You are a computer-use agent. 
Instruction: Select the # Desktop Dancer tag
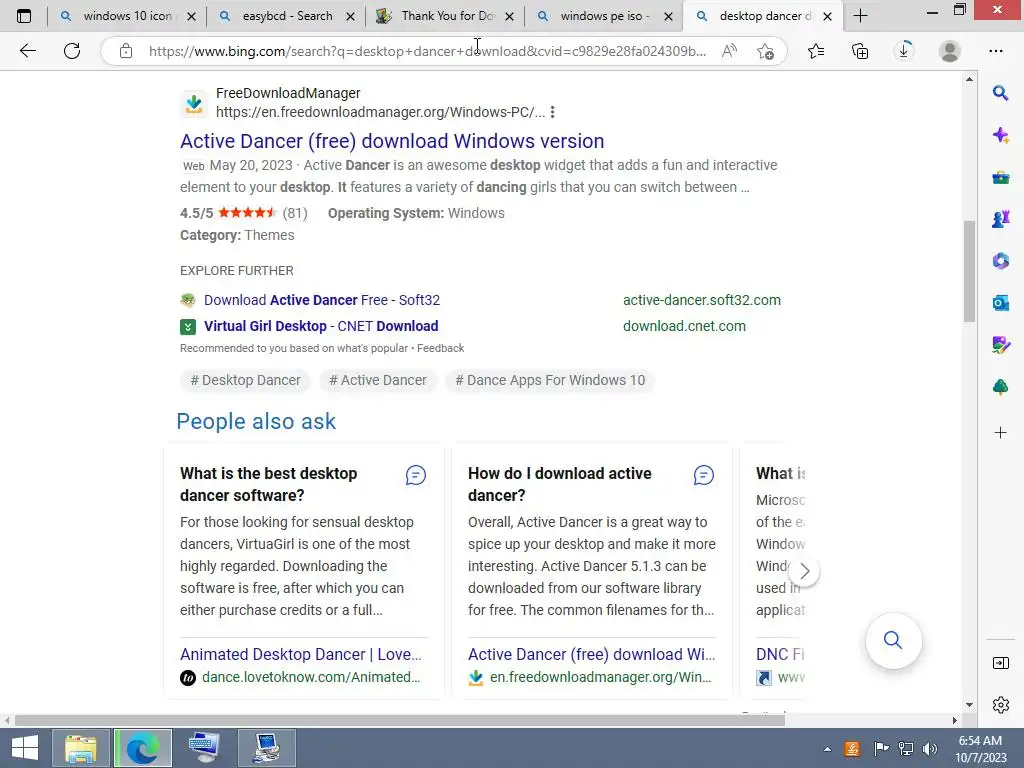tap(245, 380)
